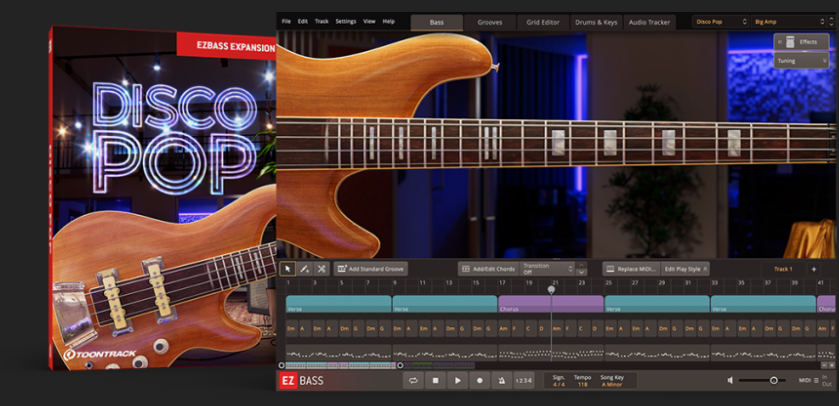Adjust the master volume slider knob
839x406 pixels.
774,380
